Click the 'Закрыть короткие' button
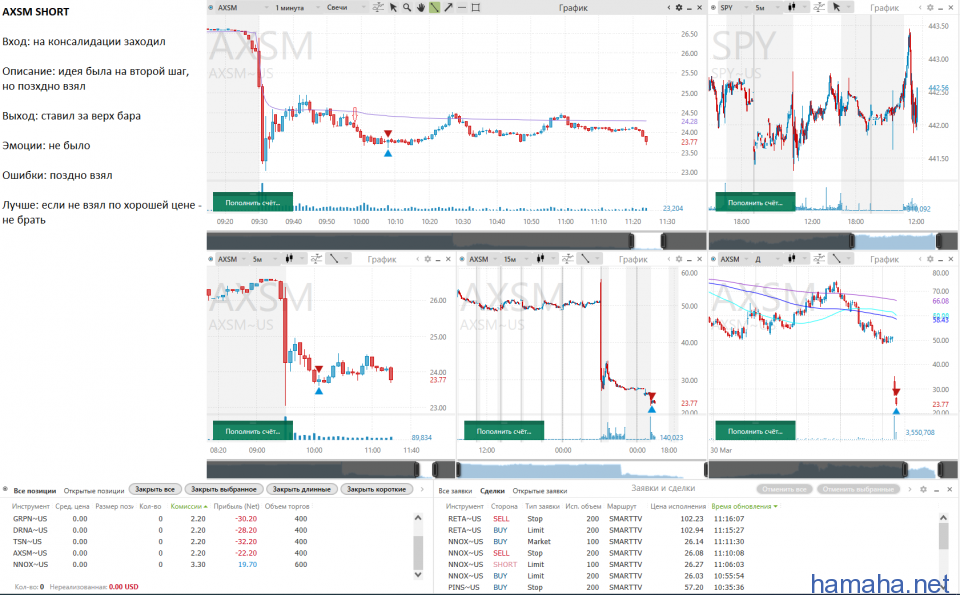Image resolution: width=960 pixels, height=595 pixels. [376, 489]
